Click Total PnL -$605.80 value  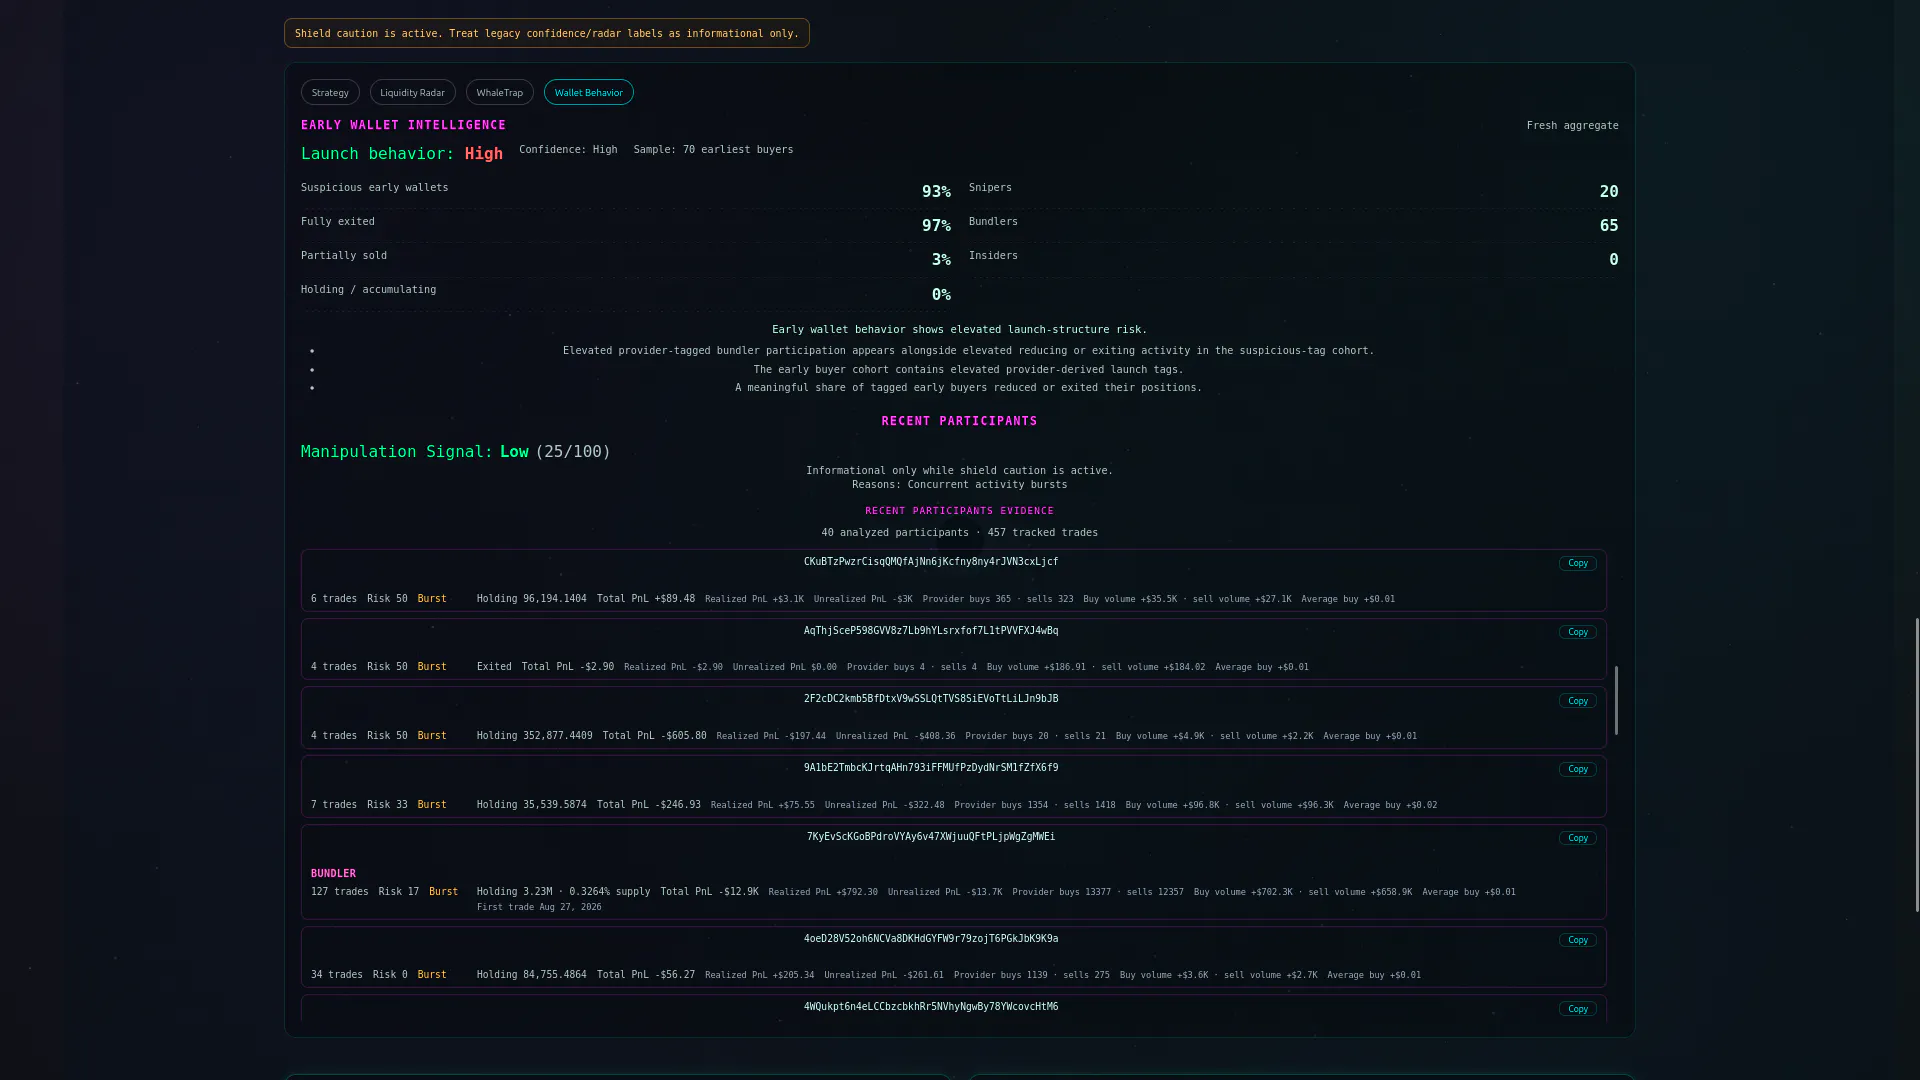coord(654,736)
